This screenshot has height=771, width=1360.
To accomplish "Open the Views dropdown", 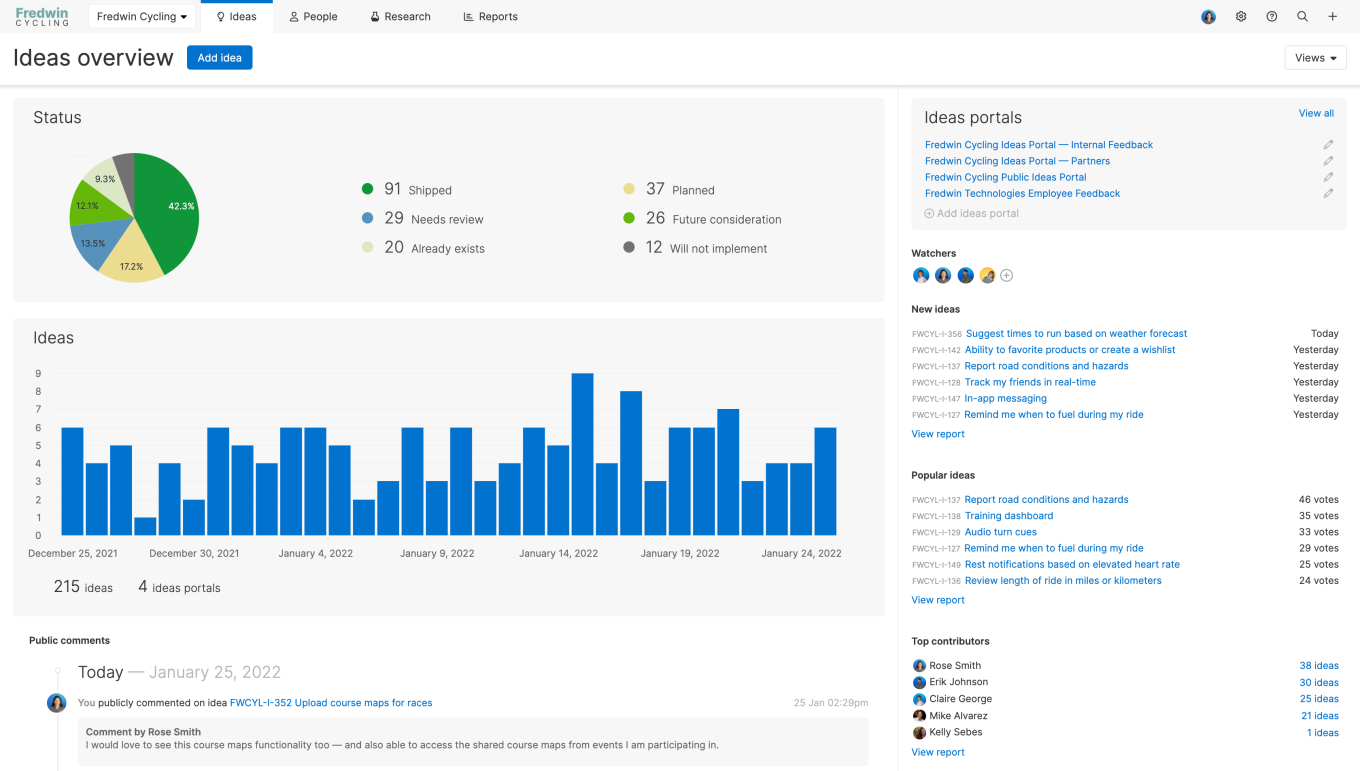I will coord(1315,57).
